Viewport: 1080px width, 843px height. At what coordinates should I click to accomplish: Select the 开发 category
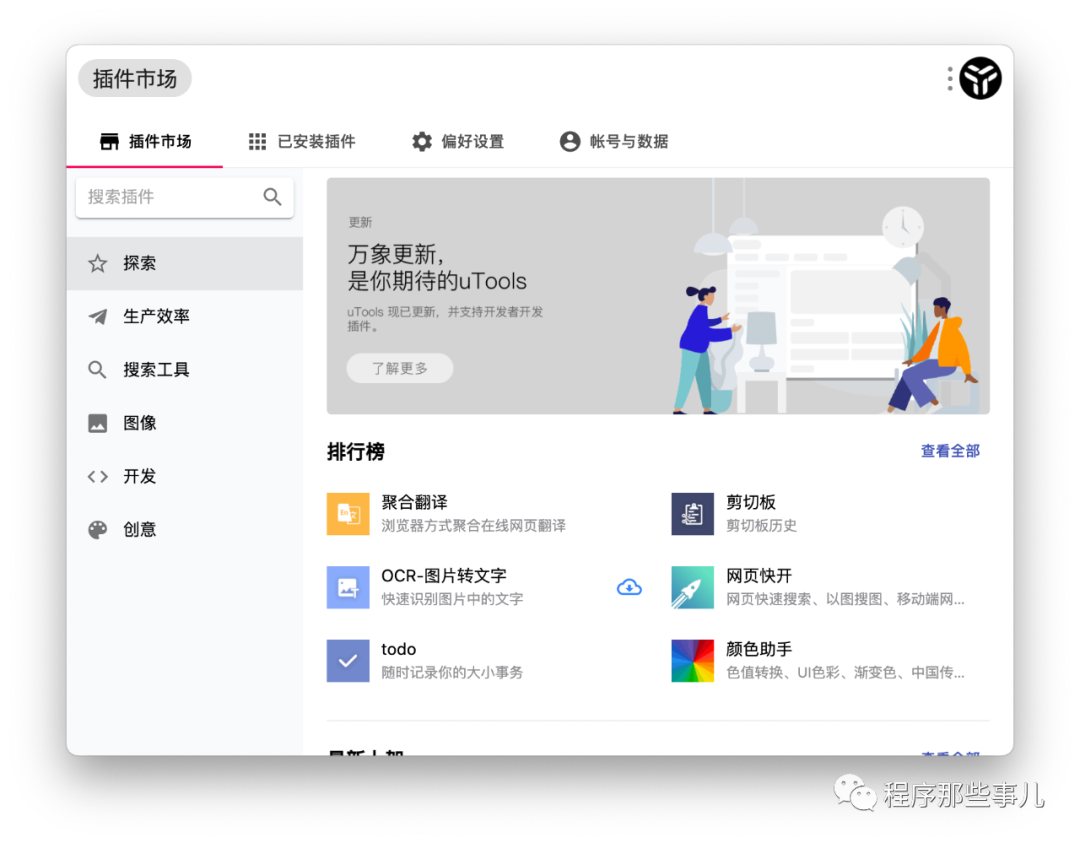(185, 477)
